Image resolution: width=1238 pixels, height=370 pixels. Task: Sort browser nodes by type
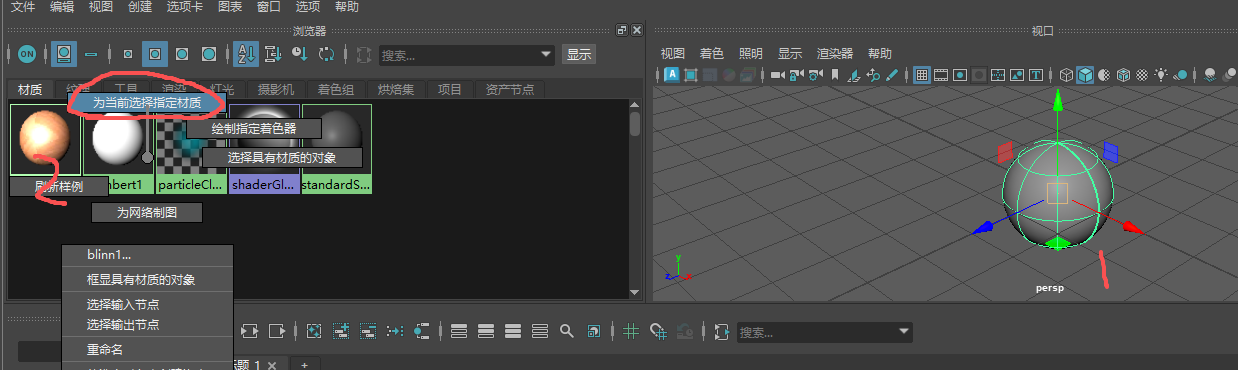pyautogui.click(x=272, y=54)
